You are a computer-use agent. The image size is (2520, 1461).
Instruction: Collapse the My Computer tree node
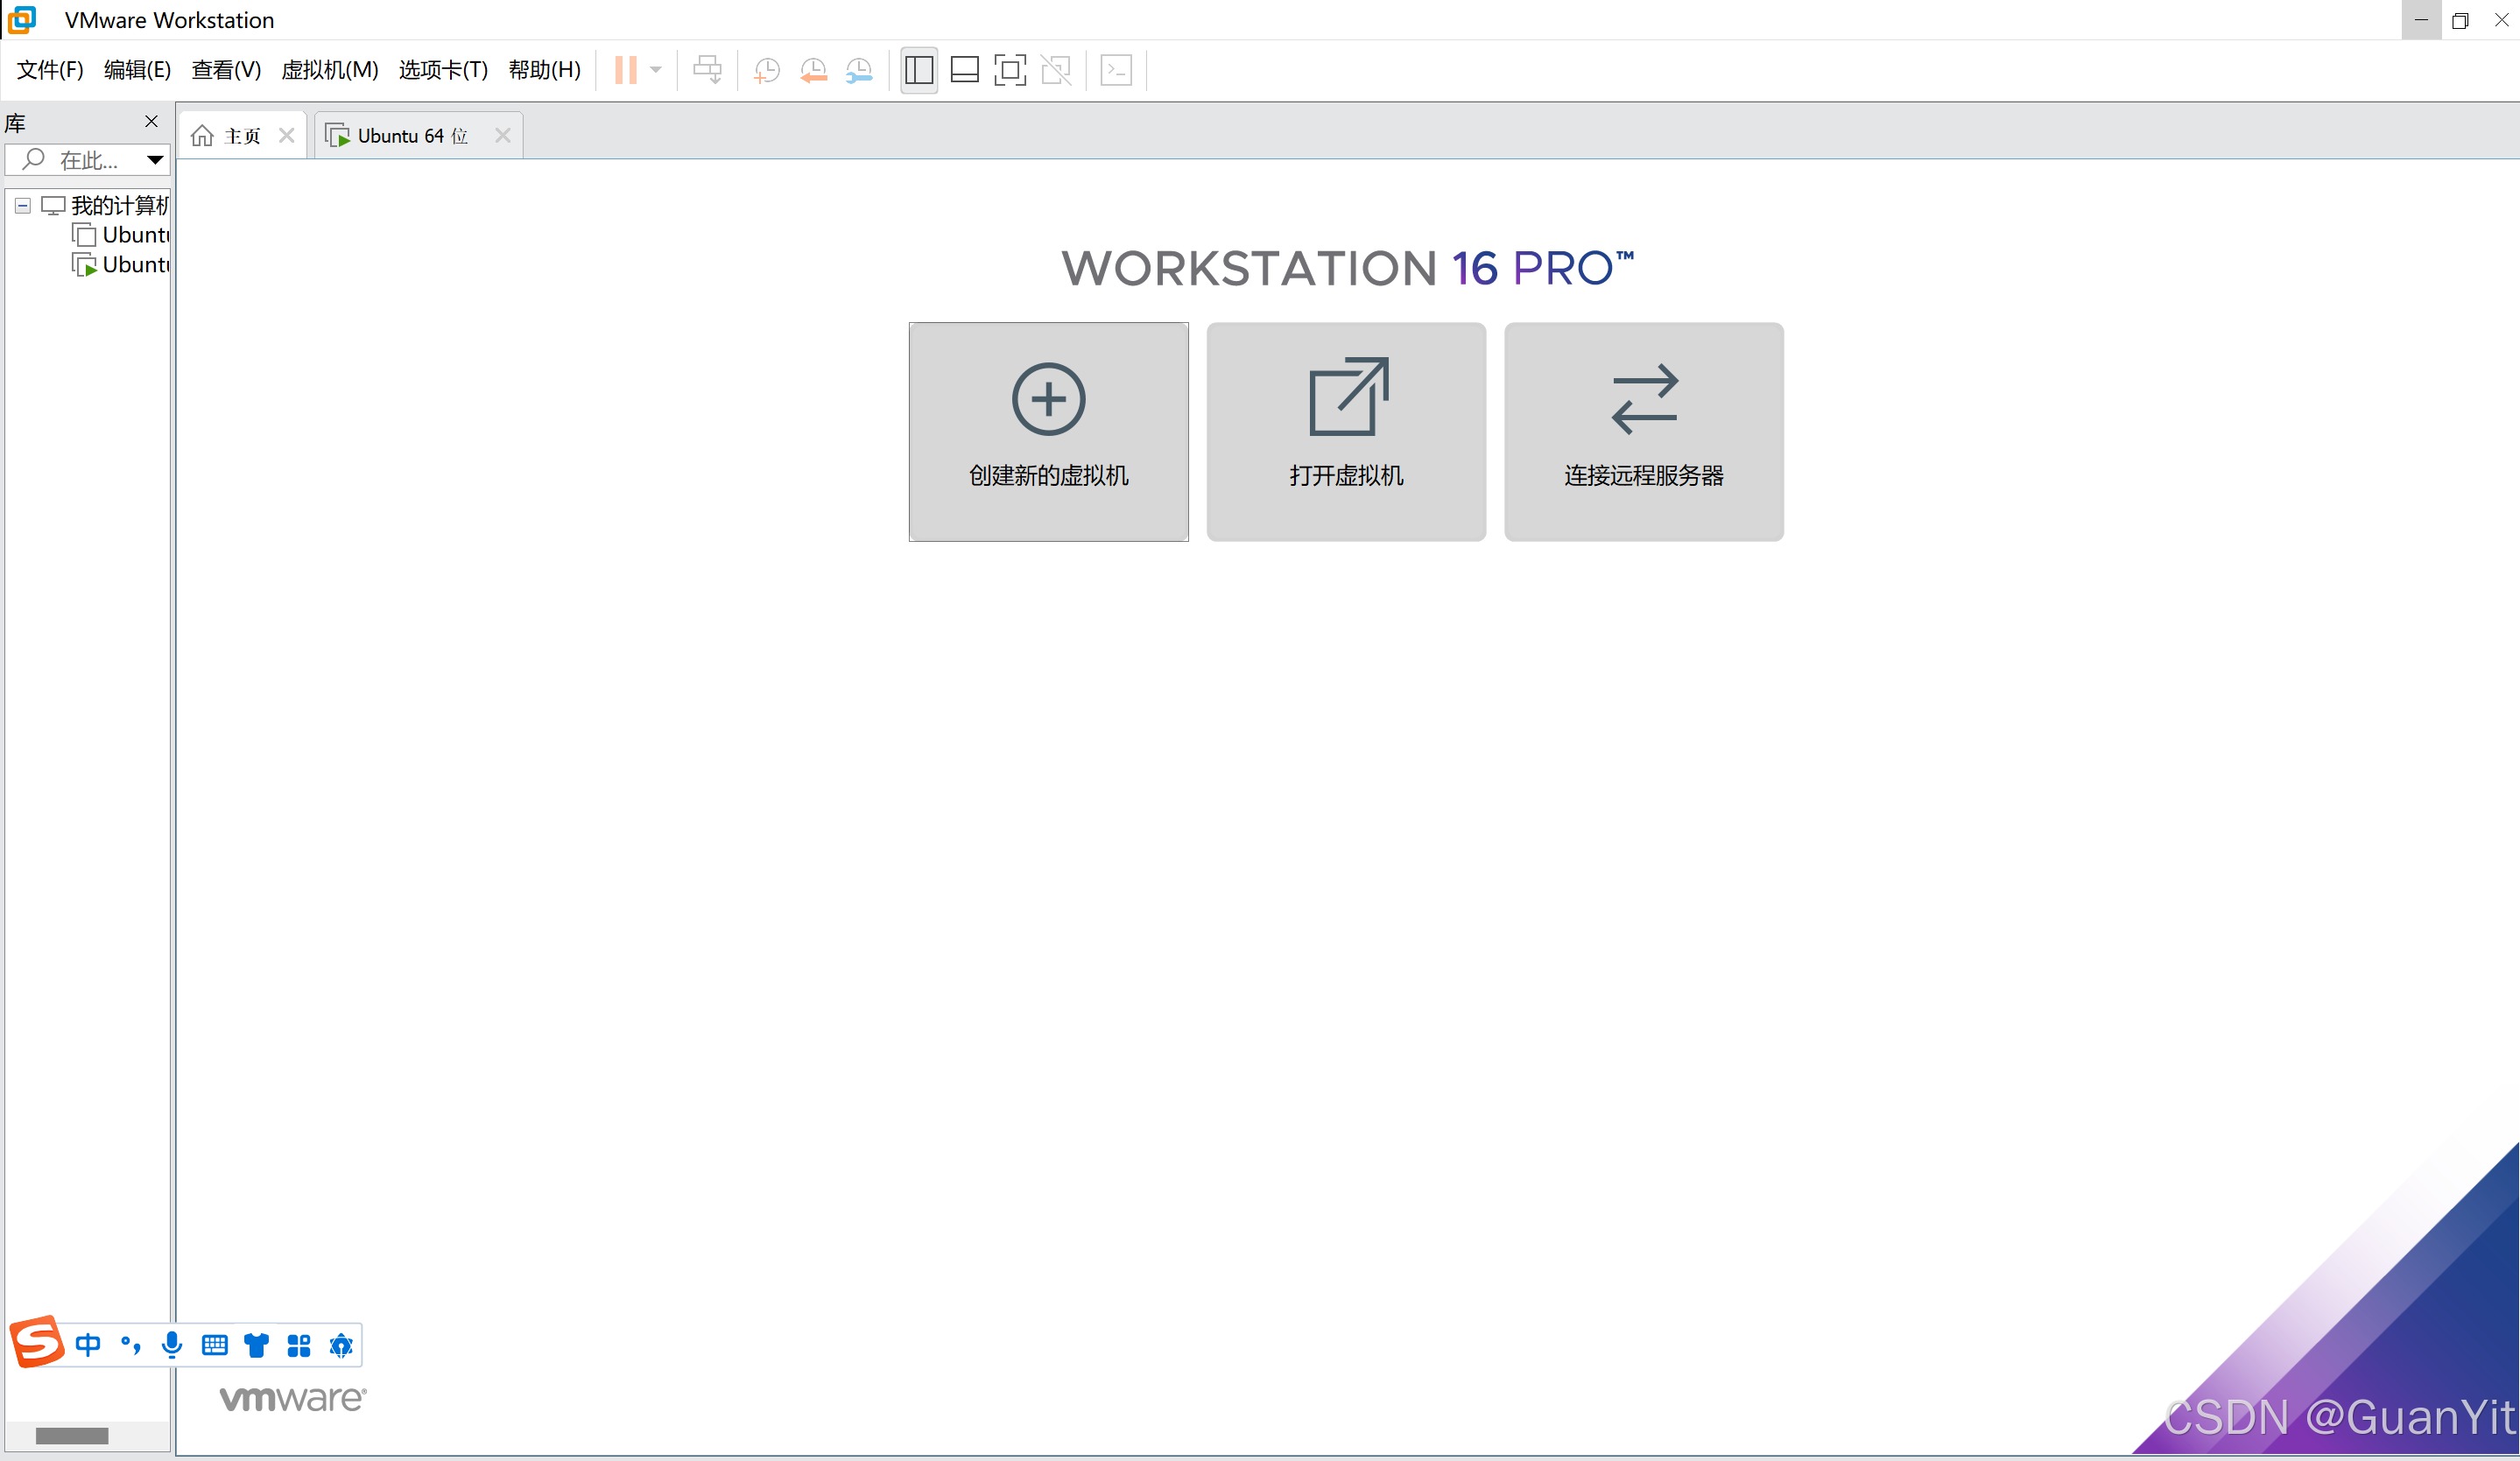[22, 206]
